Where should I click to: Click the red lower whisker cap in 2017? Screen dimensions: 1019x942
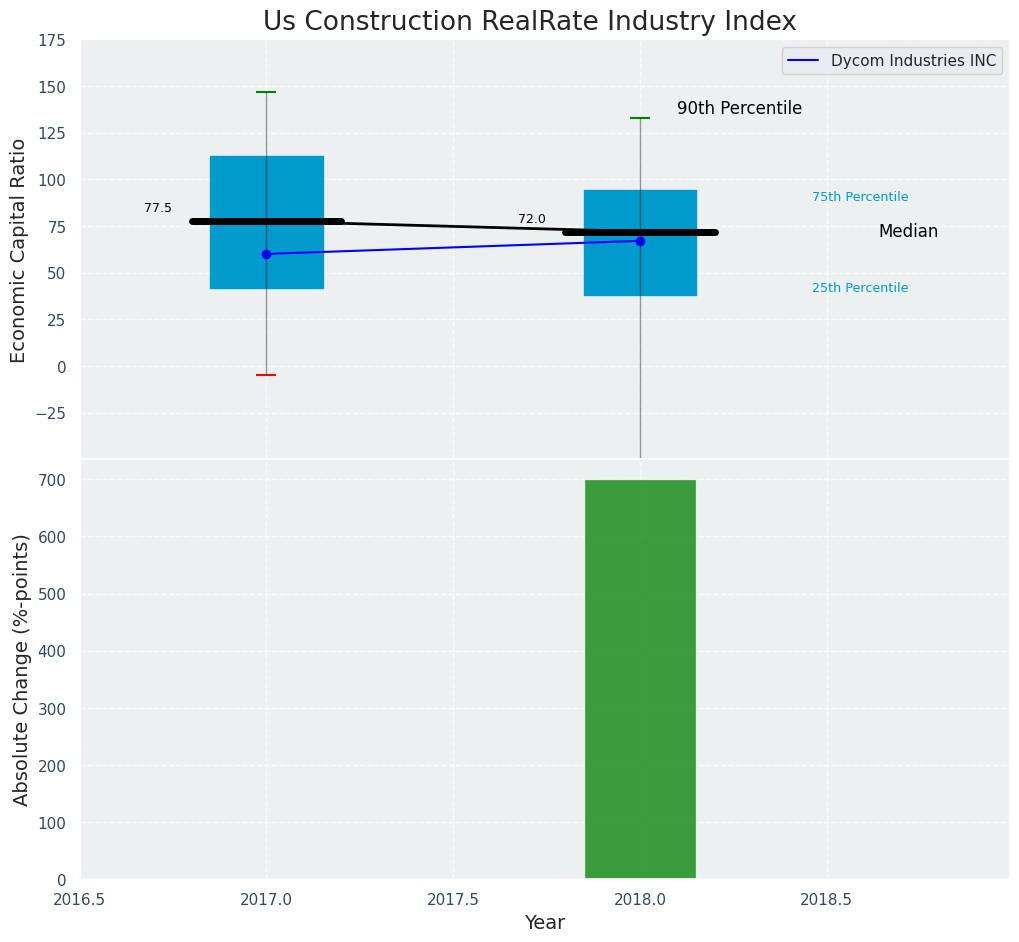click(266, 375)
